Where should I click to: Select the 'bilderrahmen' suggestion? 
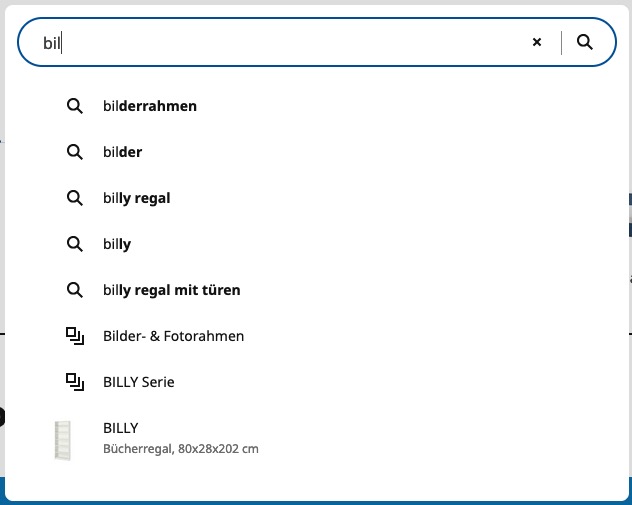click(150, 106)
